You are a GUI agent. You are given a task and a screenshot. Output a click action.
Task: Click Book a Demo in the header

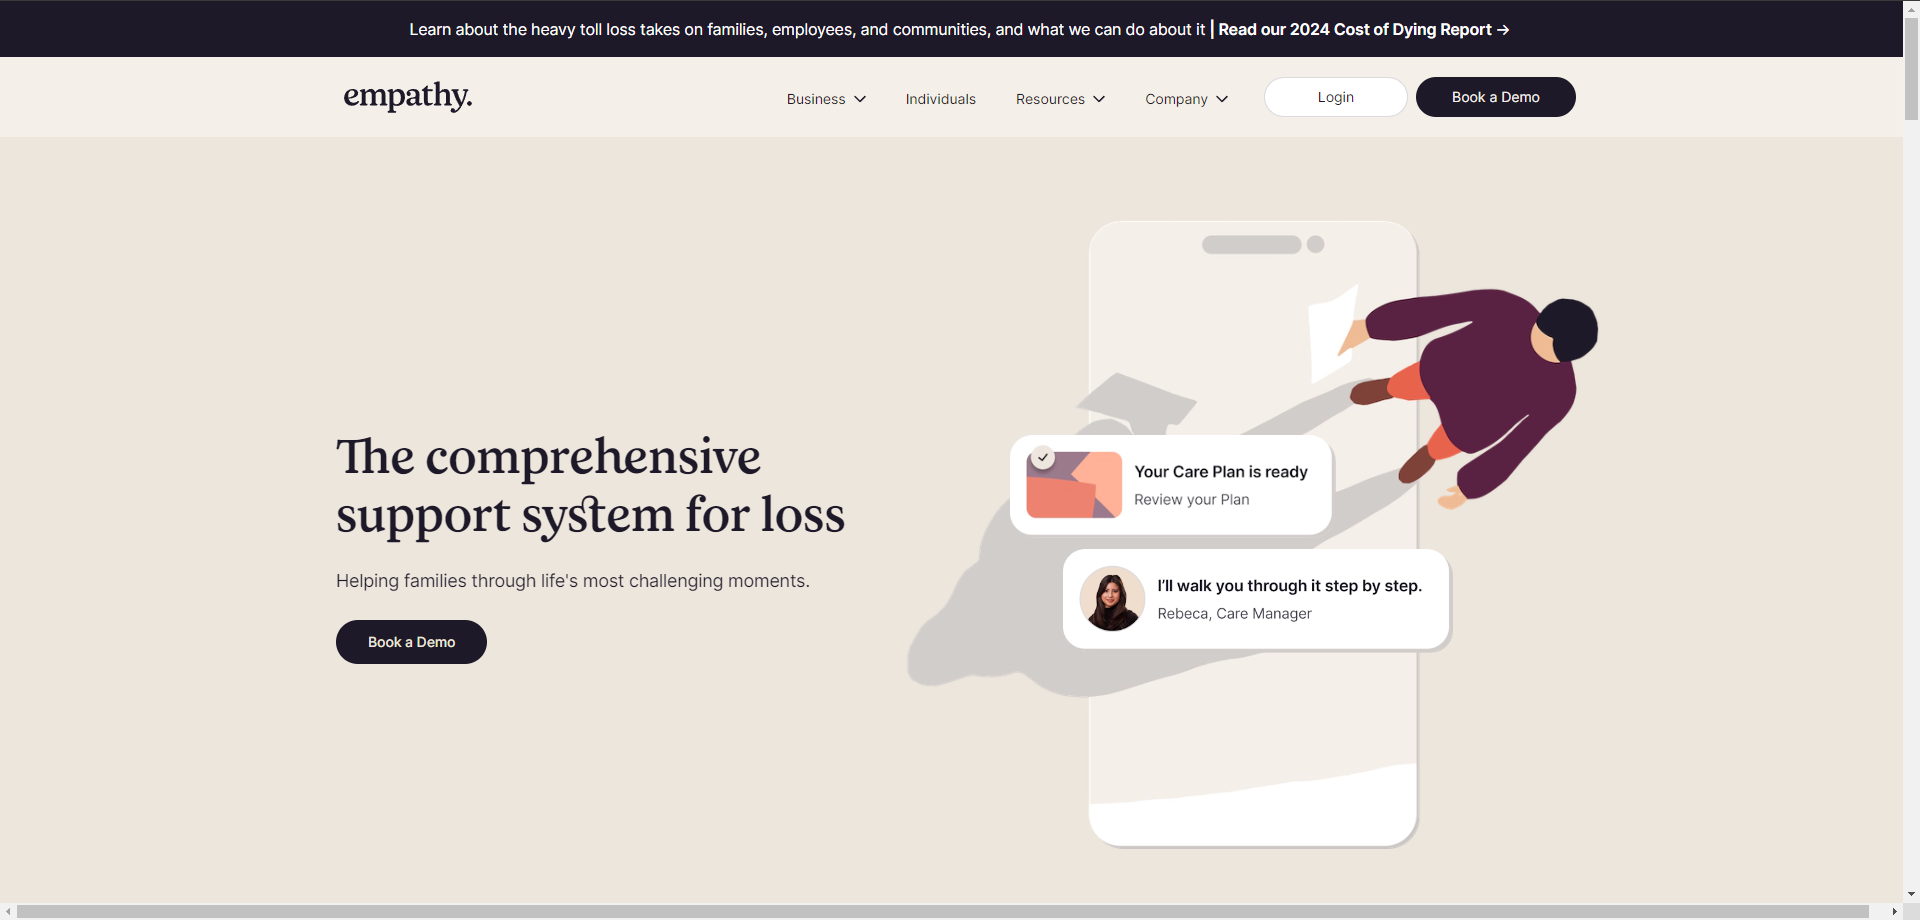point(1495,97)
